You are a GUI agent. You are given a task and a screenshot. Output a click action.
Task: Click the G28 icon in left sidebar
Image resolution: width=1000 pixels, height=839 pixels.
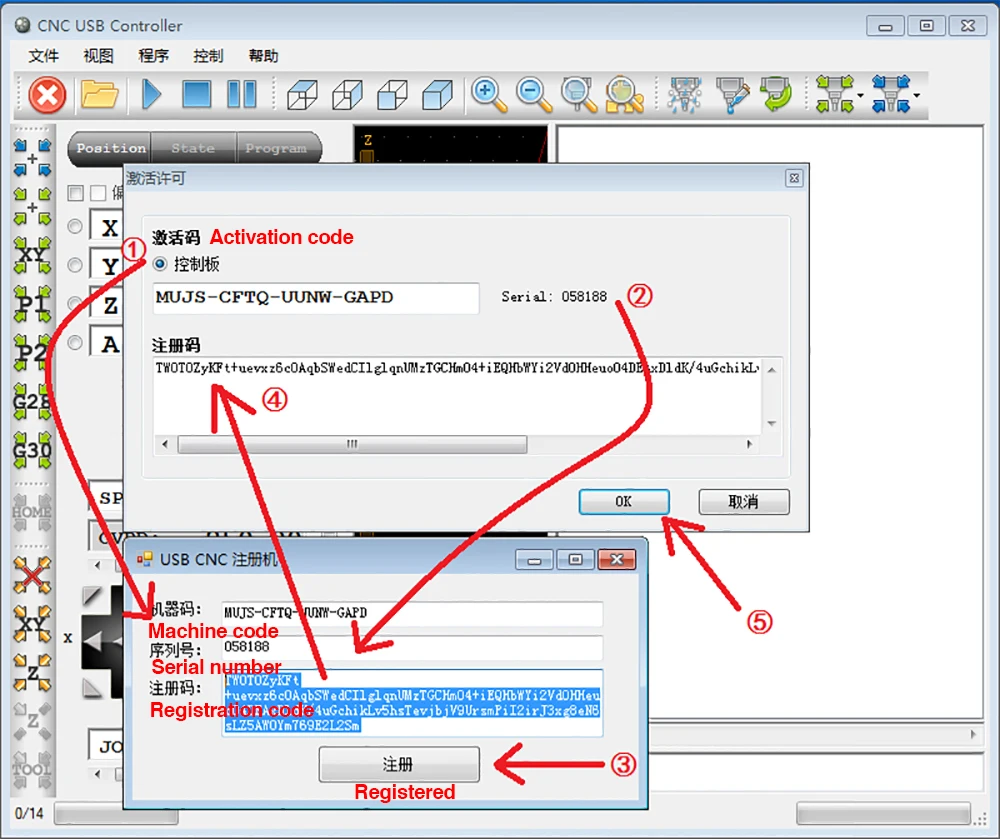coord(32,401)
